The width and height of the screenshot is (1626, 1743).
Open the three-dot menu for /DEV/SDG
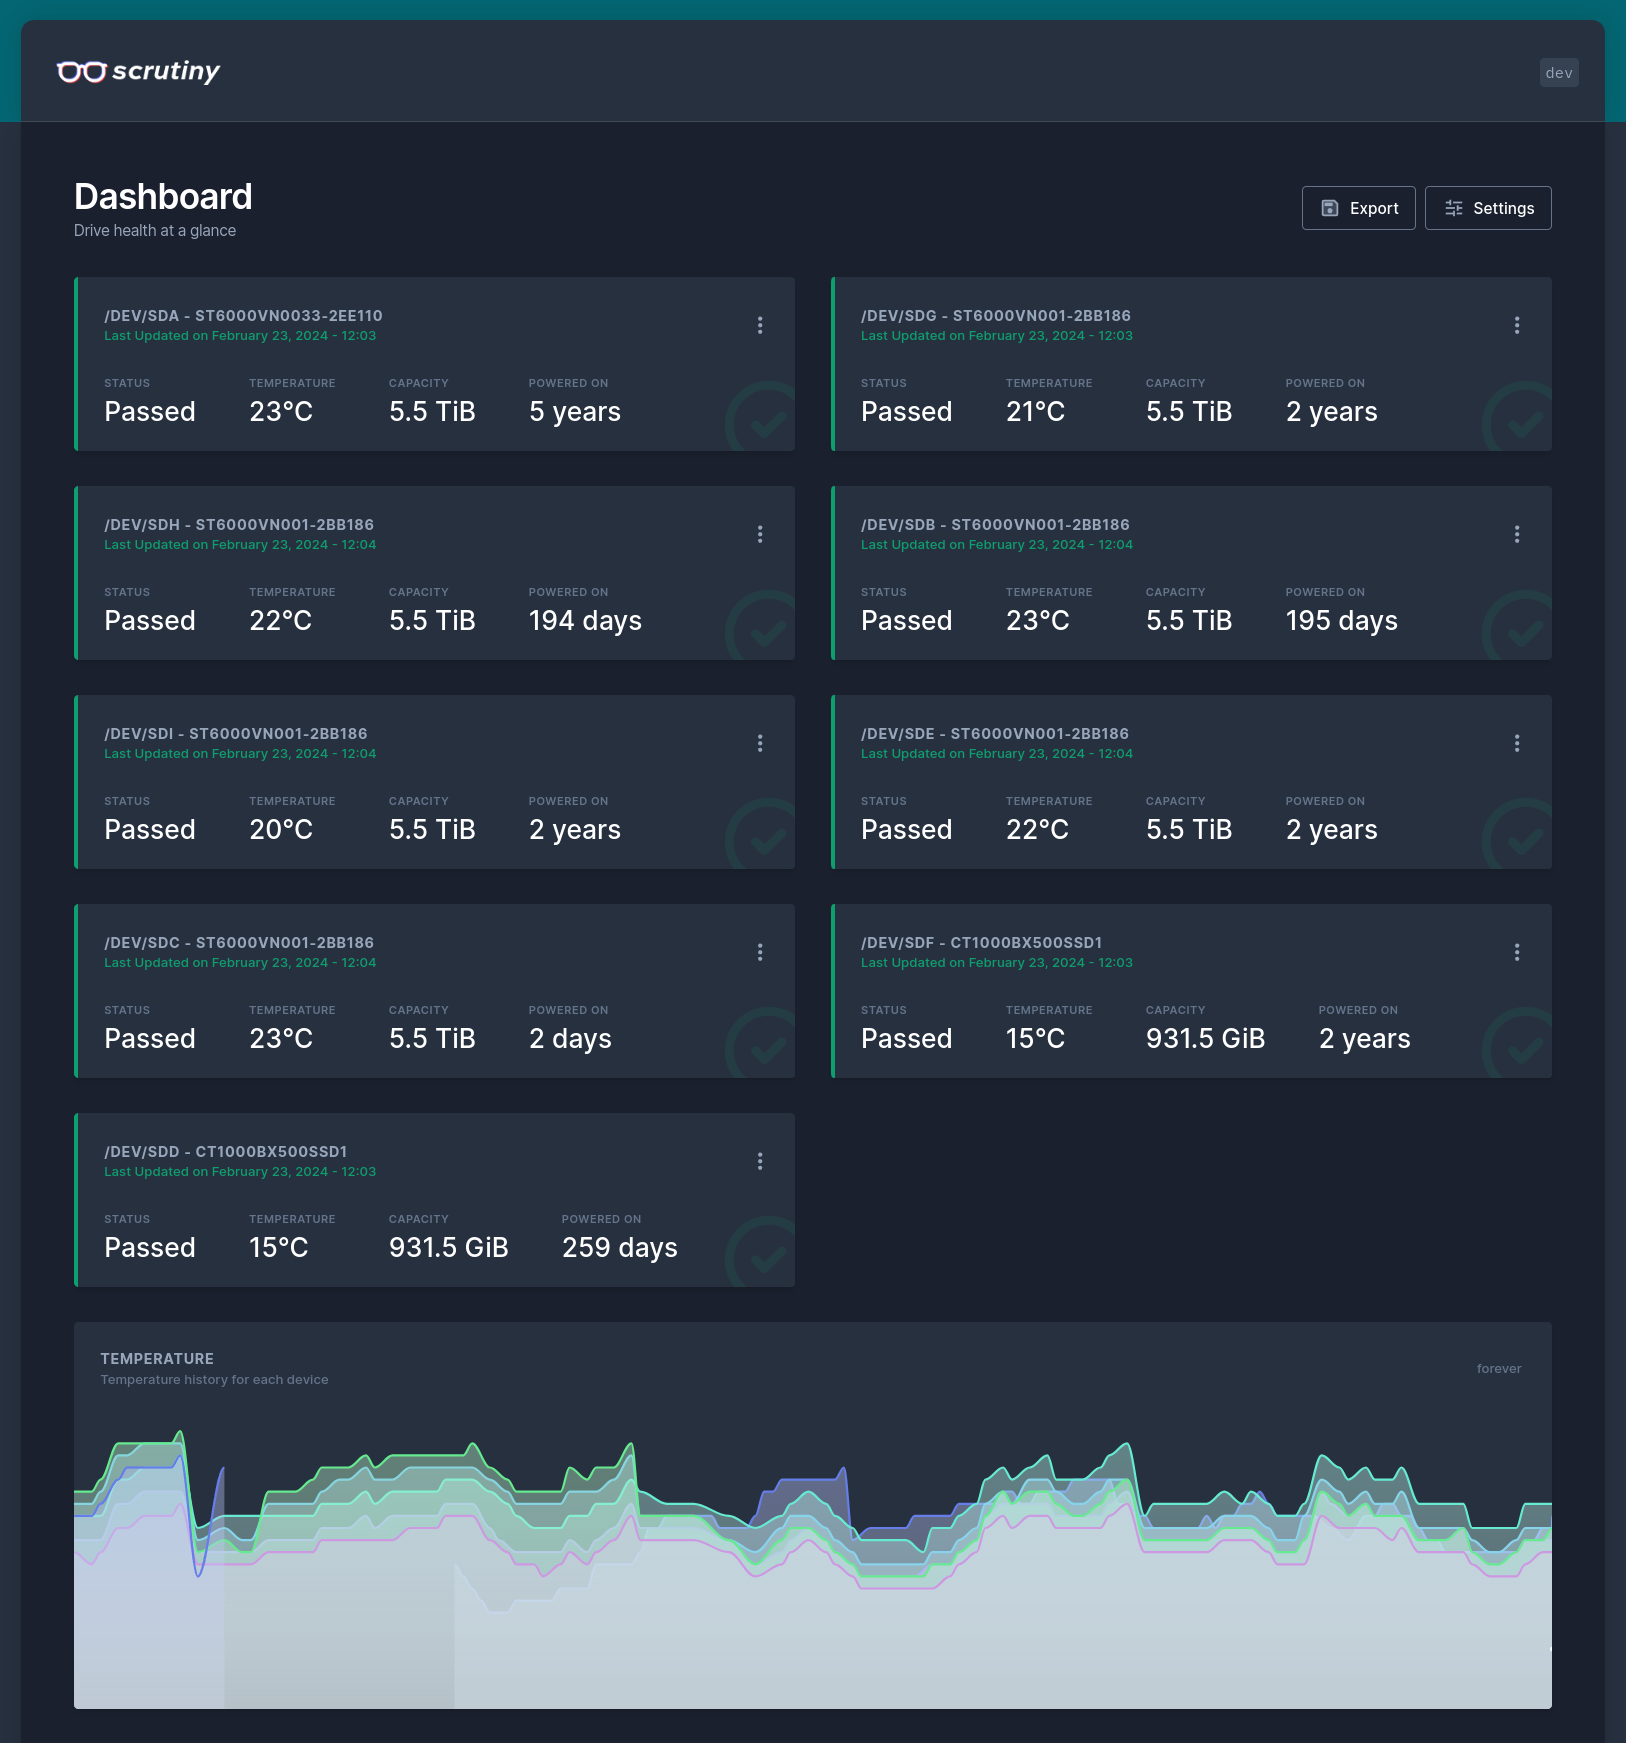[1517, 325]
